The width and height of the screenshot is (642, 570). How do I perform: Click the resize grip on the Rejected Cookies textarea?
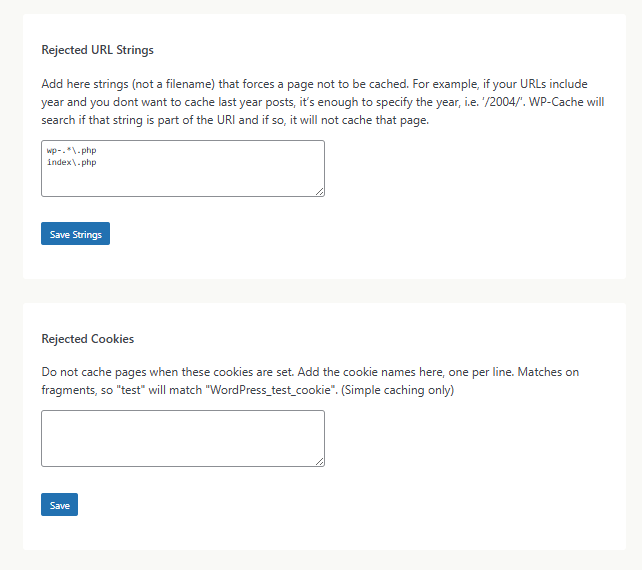319,461
